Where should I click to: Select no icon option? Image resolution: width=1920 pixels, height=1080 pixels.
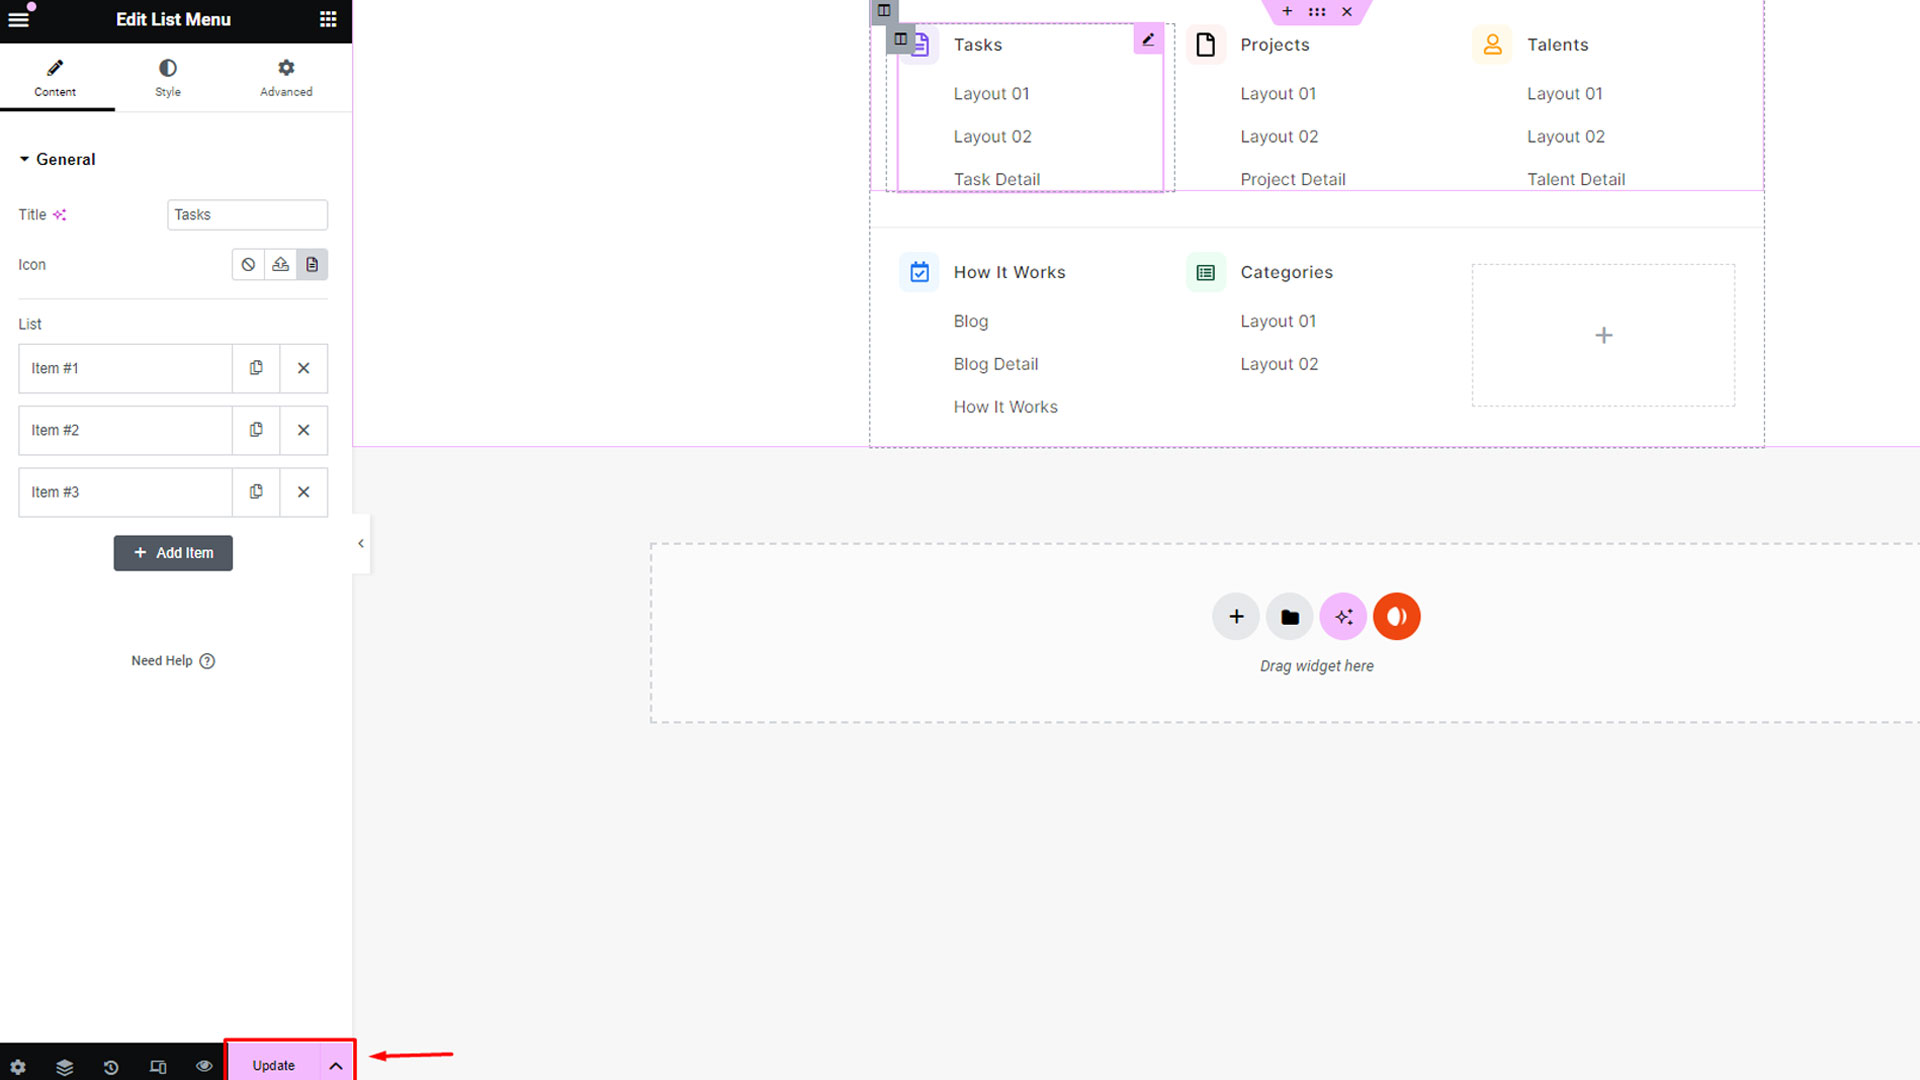pyautogui.click(x=248, y=264)
